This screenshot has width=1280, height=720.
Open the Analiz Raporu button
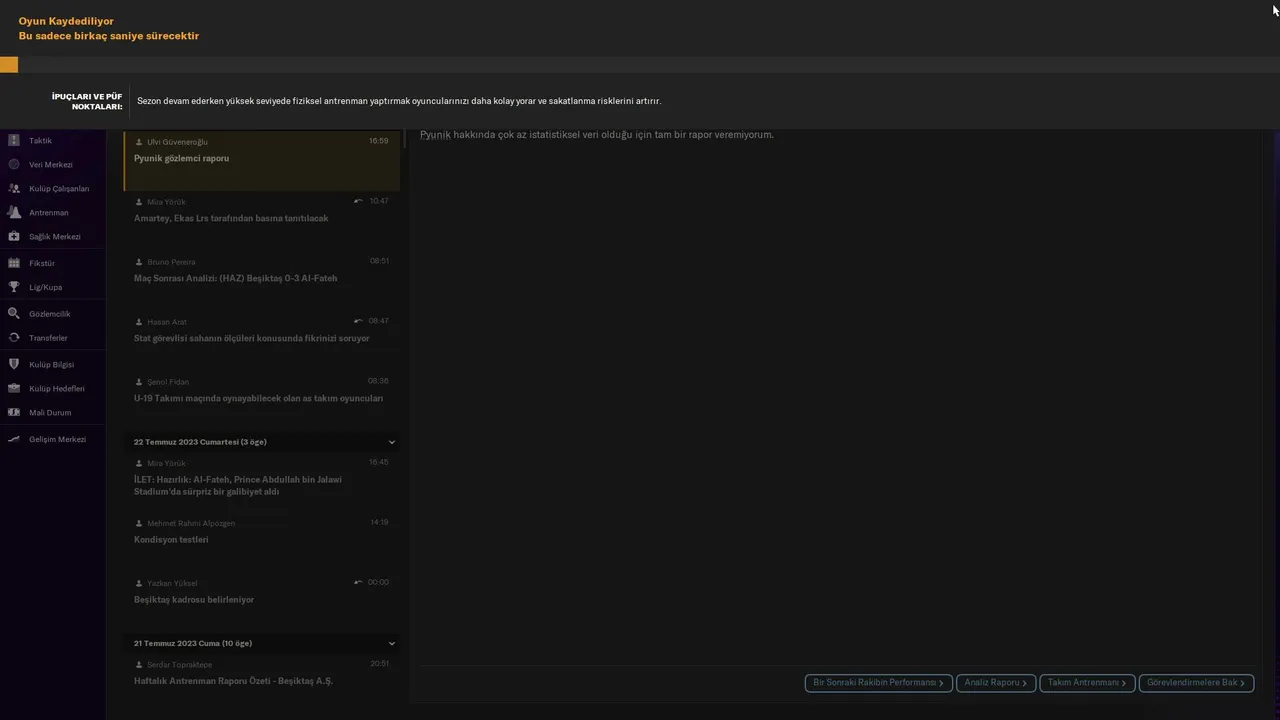point(995,683)
